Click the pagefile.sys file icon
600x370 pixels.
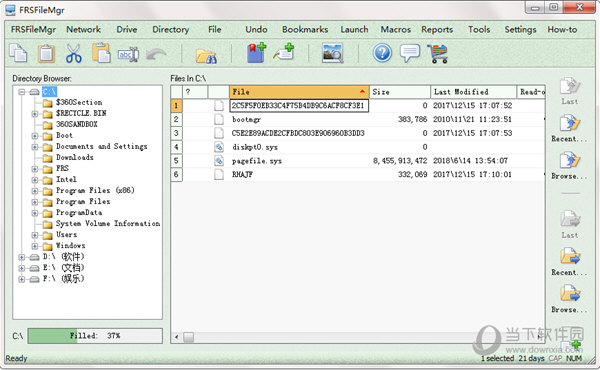tap(219, 161)
